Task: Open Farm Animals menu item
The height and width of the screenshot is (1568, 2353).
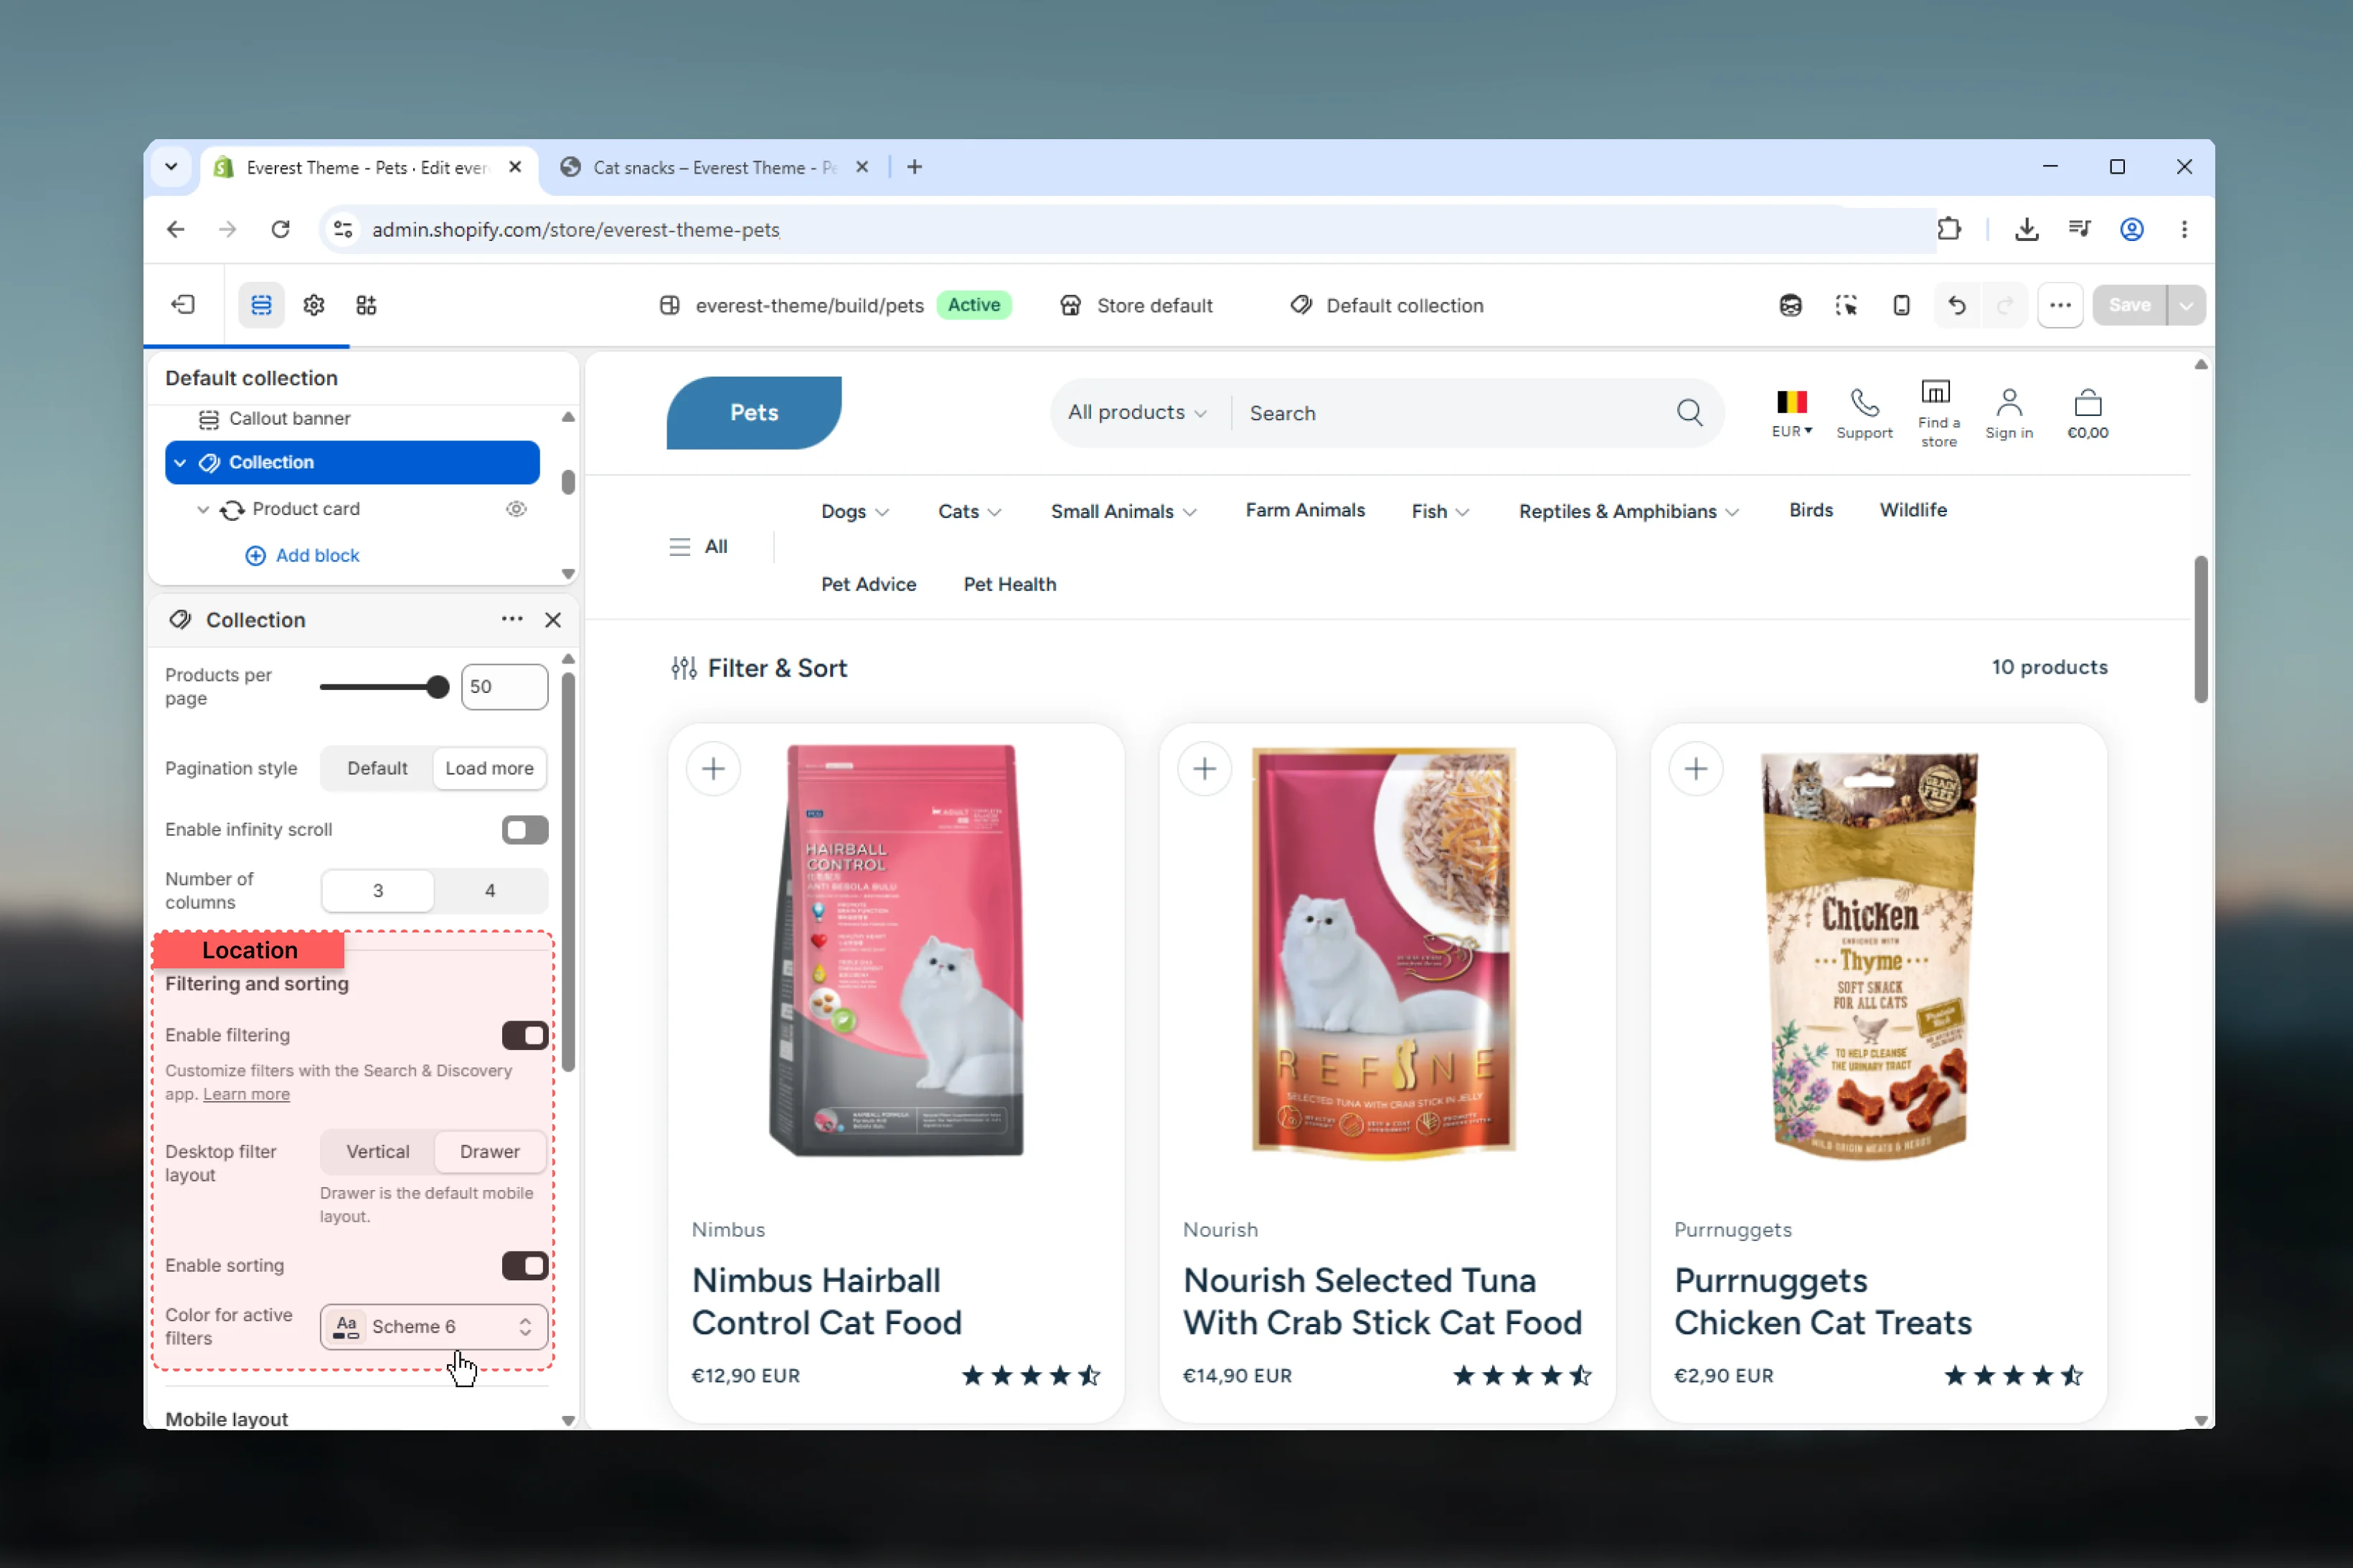Action: click(1305, 510)
